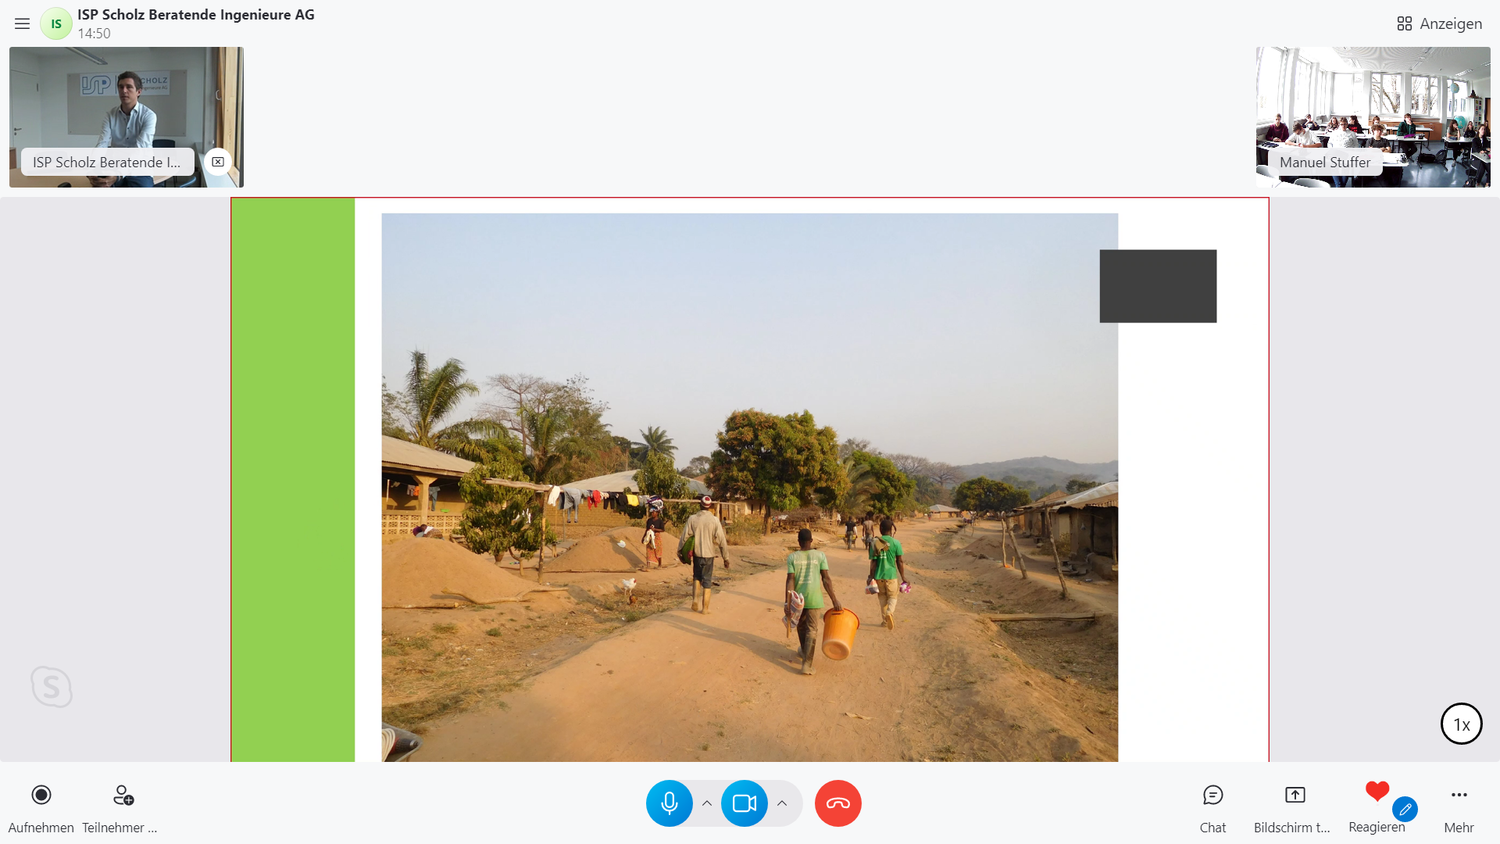1500x844 pixels.
Task: Click the blue pencil edit-reaction badge
Action: (1405, 809)
